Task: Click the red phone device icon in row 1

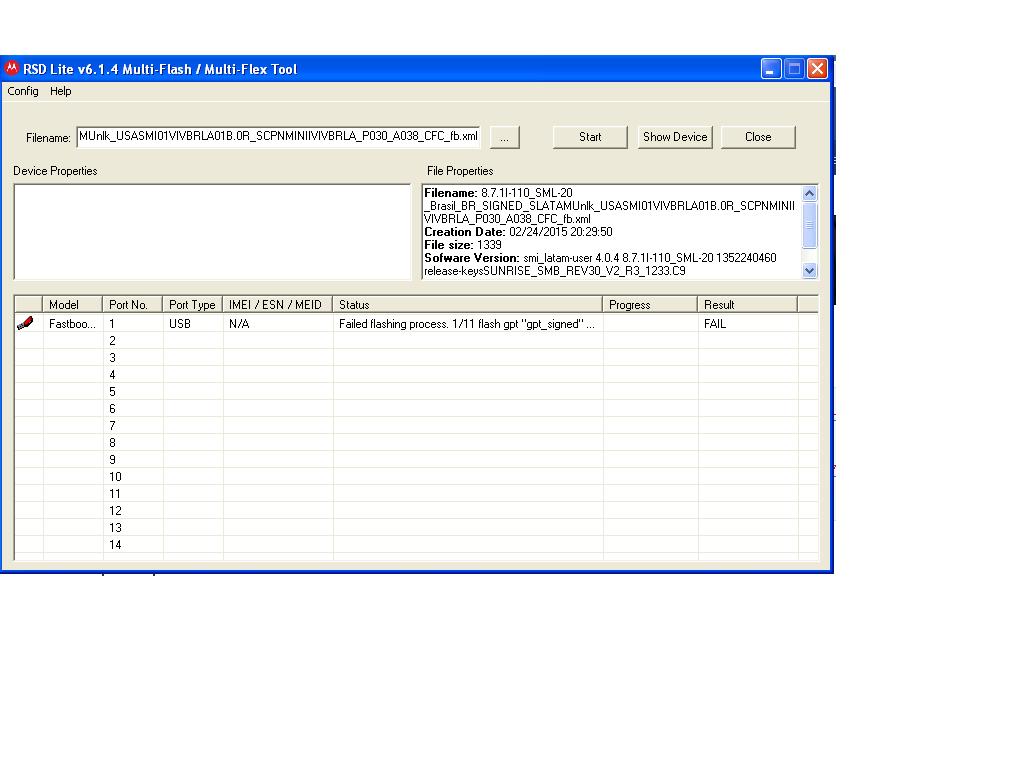Action: click(25, 323)
